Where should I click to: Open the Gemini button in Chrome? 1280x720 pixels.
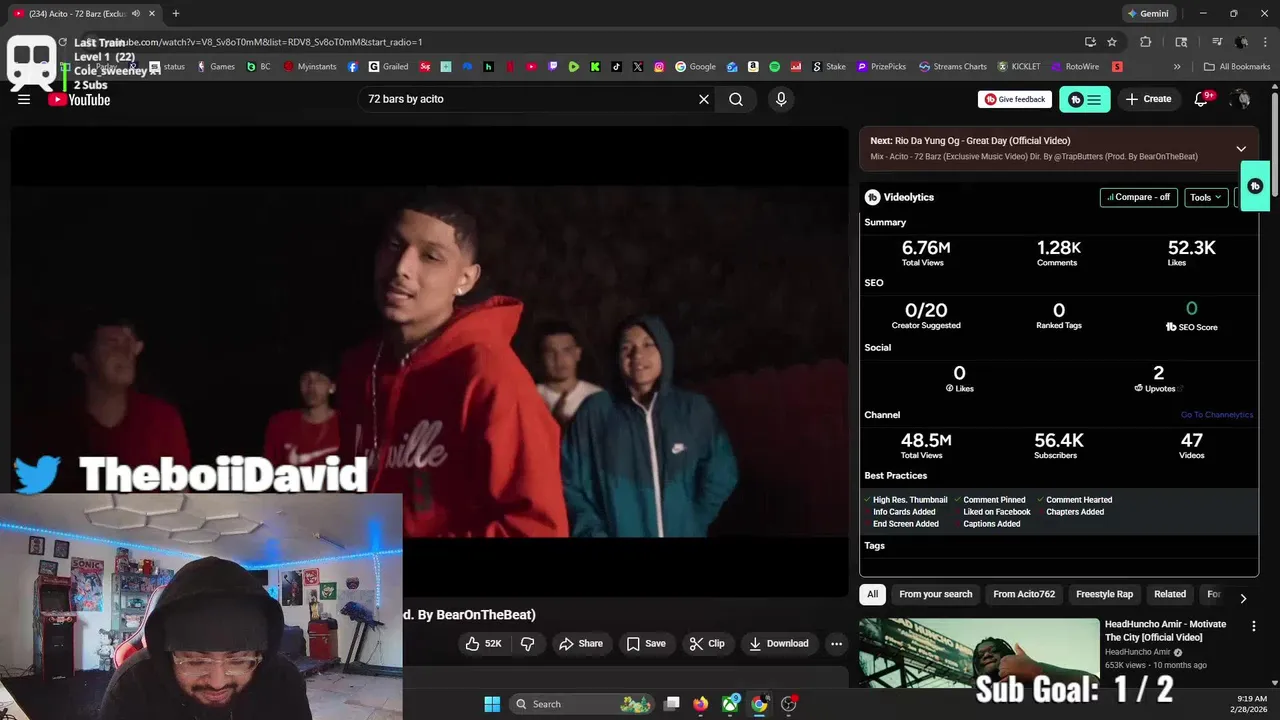[x=1148, y=13]
